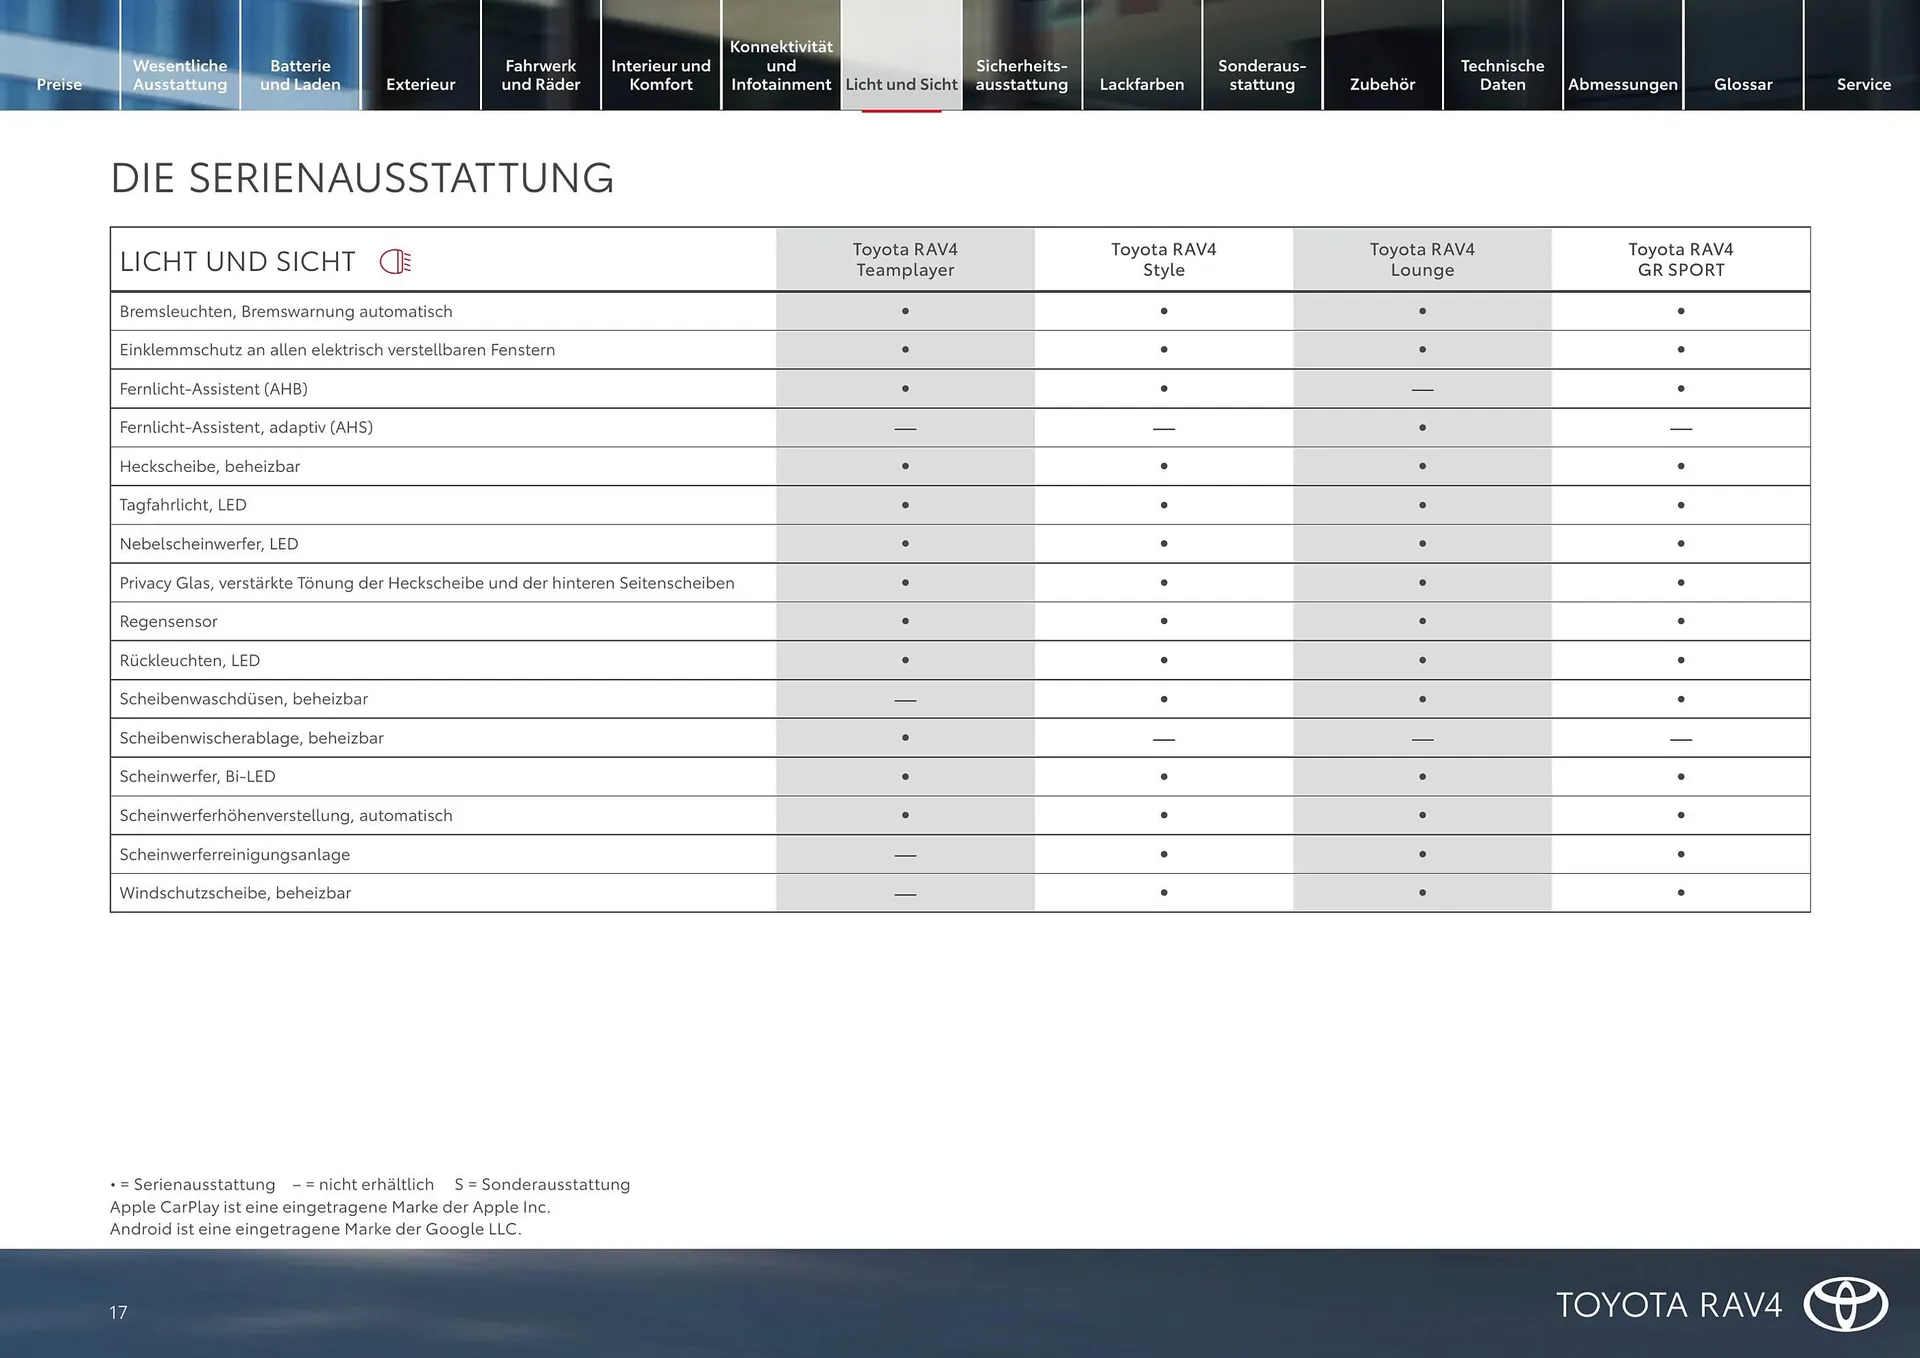Select the Abmessungen tab
The image size is (1920, 1358).
1622,84
